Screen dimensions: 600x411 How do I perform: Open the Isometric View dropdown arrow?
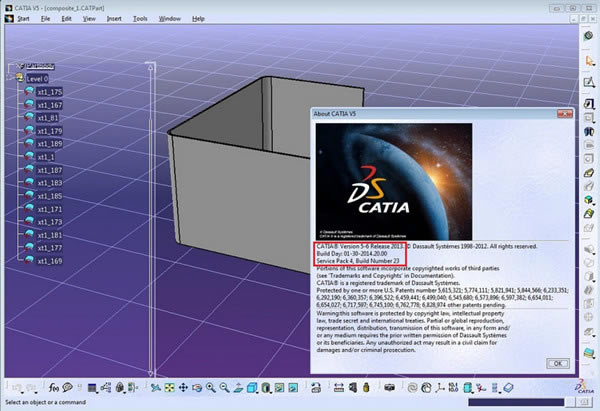tap(257, 393)
